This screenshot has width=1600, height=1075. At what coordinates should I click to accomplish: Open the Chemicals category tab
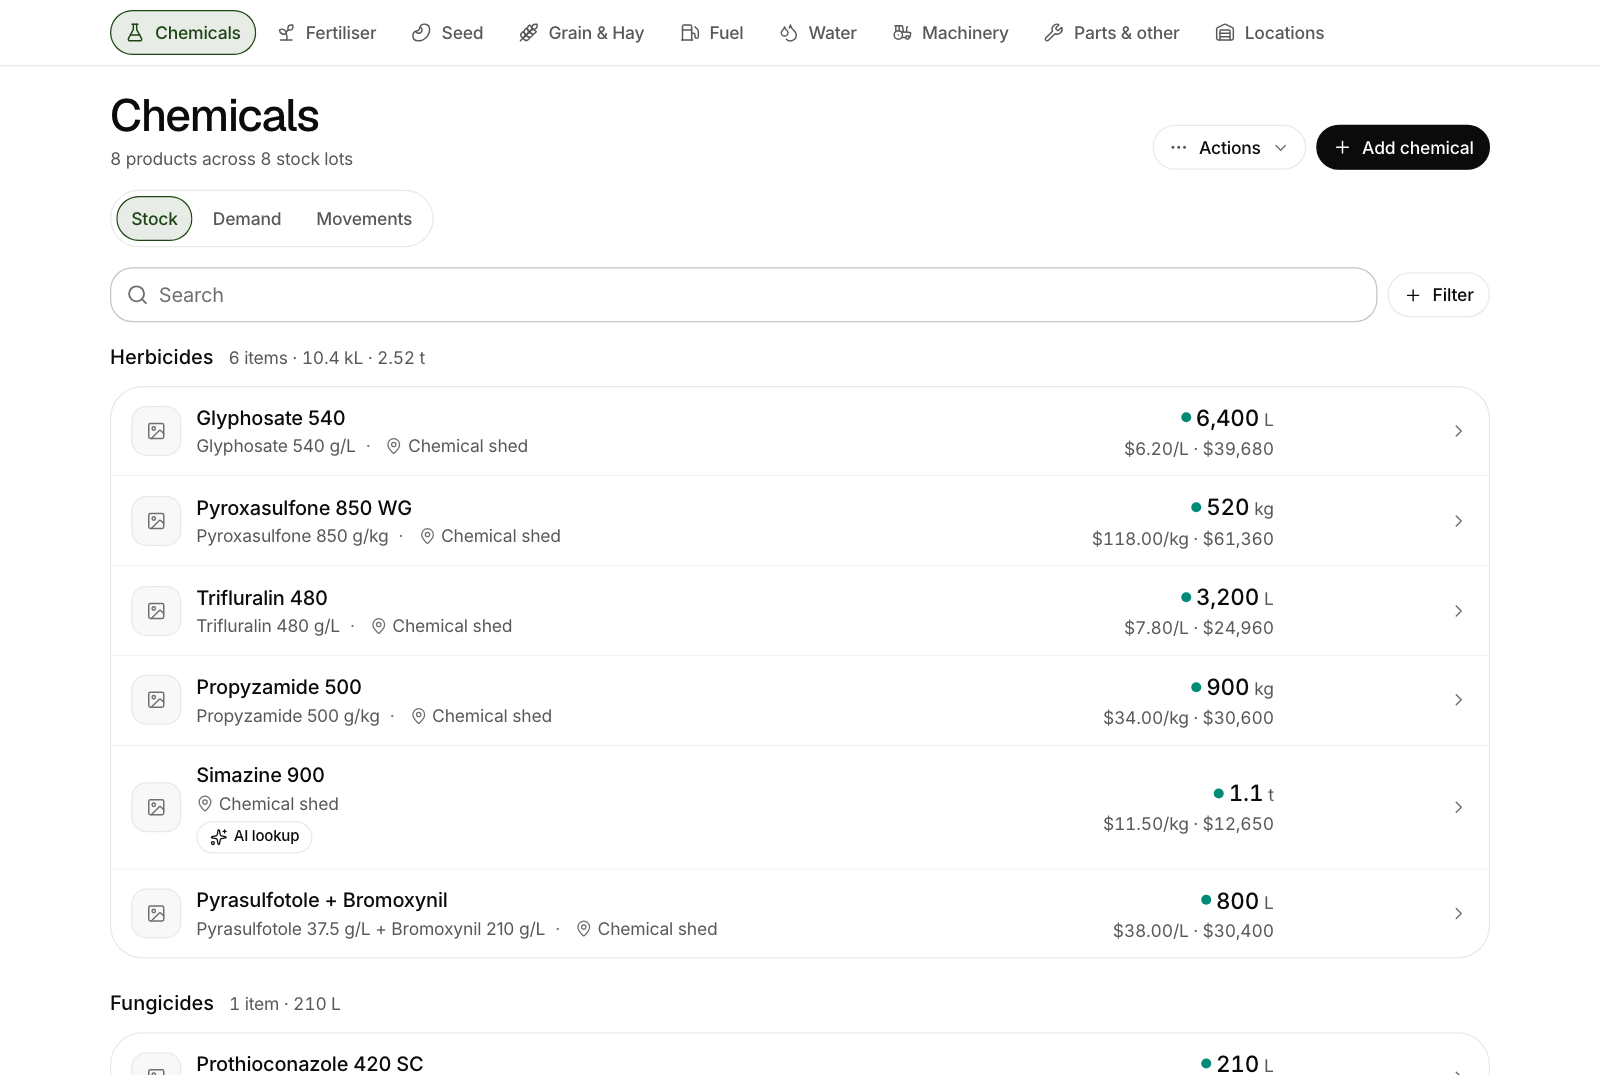pyautogui.click(x=183, y=33)
